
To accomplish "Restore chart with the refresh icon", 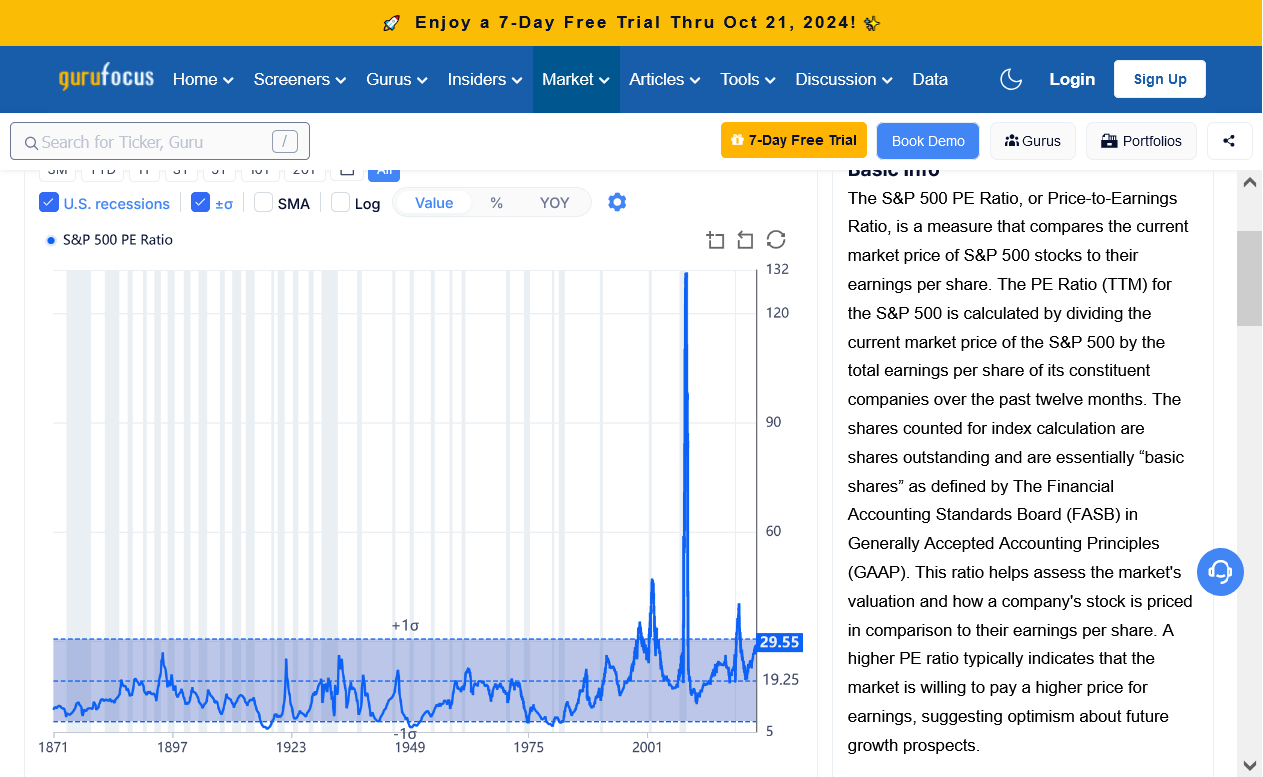I will tap(776, 240).
